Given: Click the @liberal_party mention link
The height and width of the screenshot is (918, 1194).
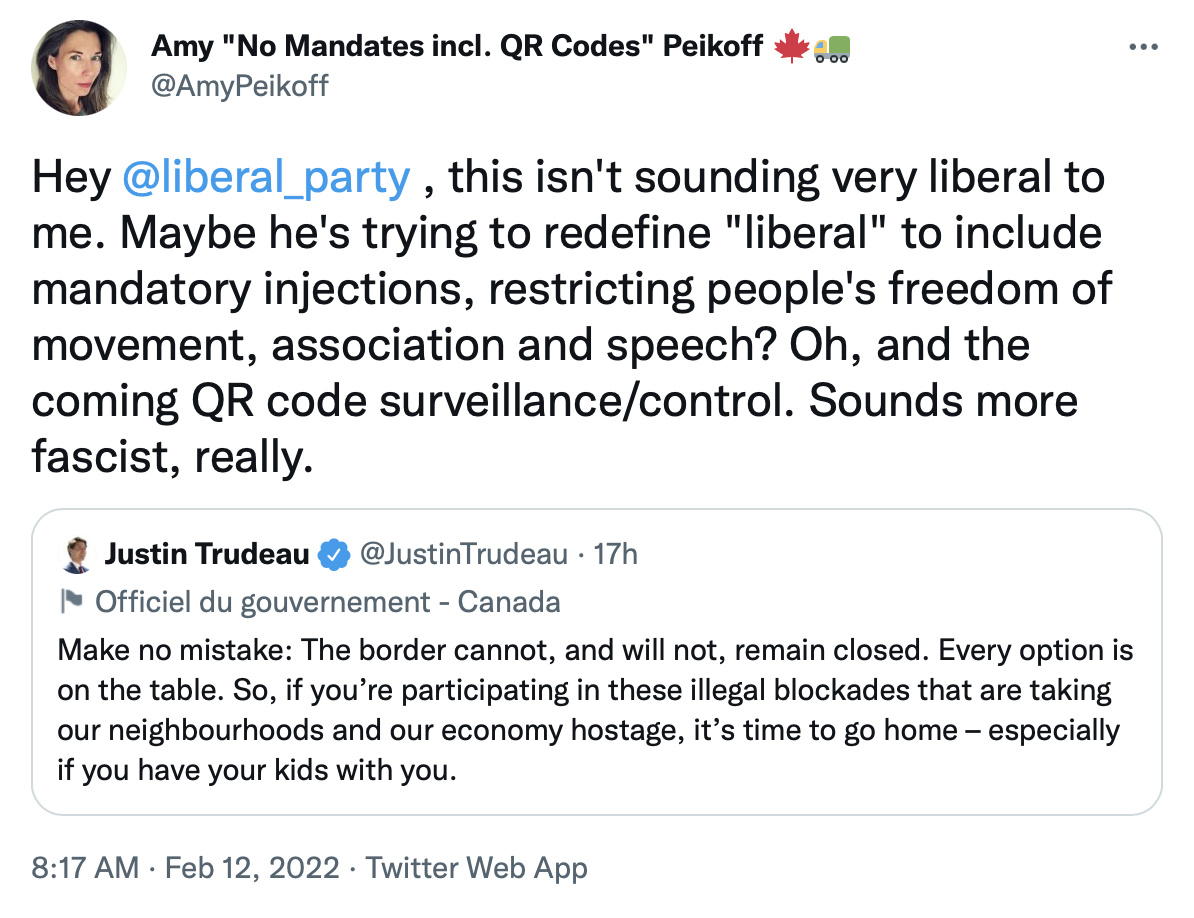Looking at the screenshot, I should coord(266,177).
